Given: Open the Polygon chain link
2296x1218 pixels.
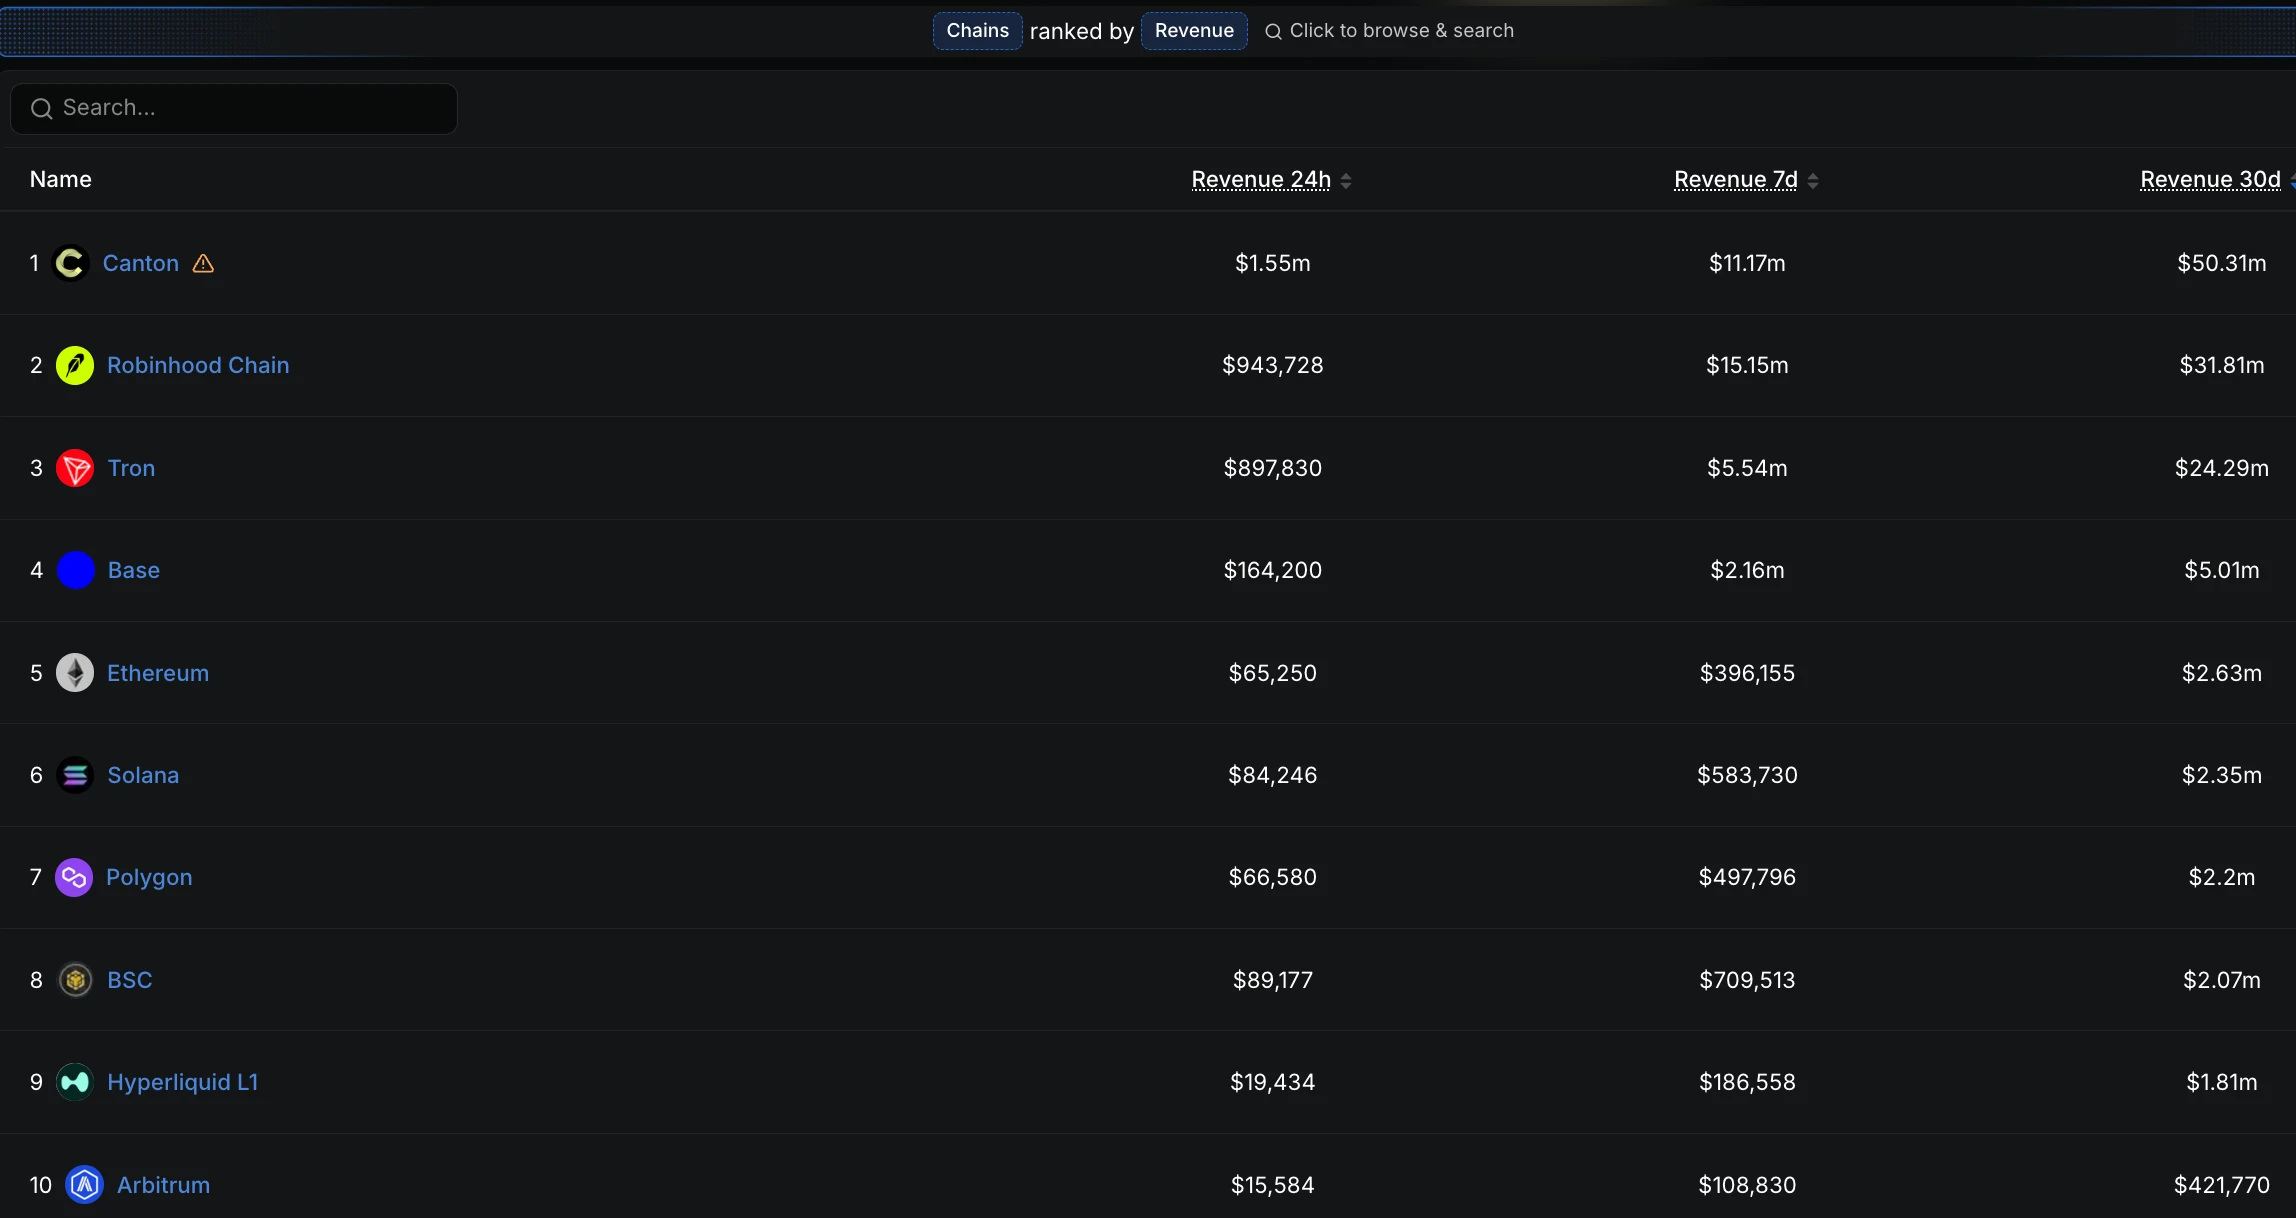Looking at the screenshot, I should pyautogui.click(x=149, y=877).
